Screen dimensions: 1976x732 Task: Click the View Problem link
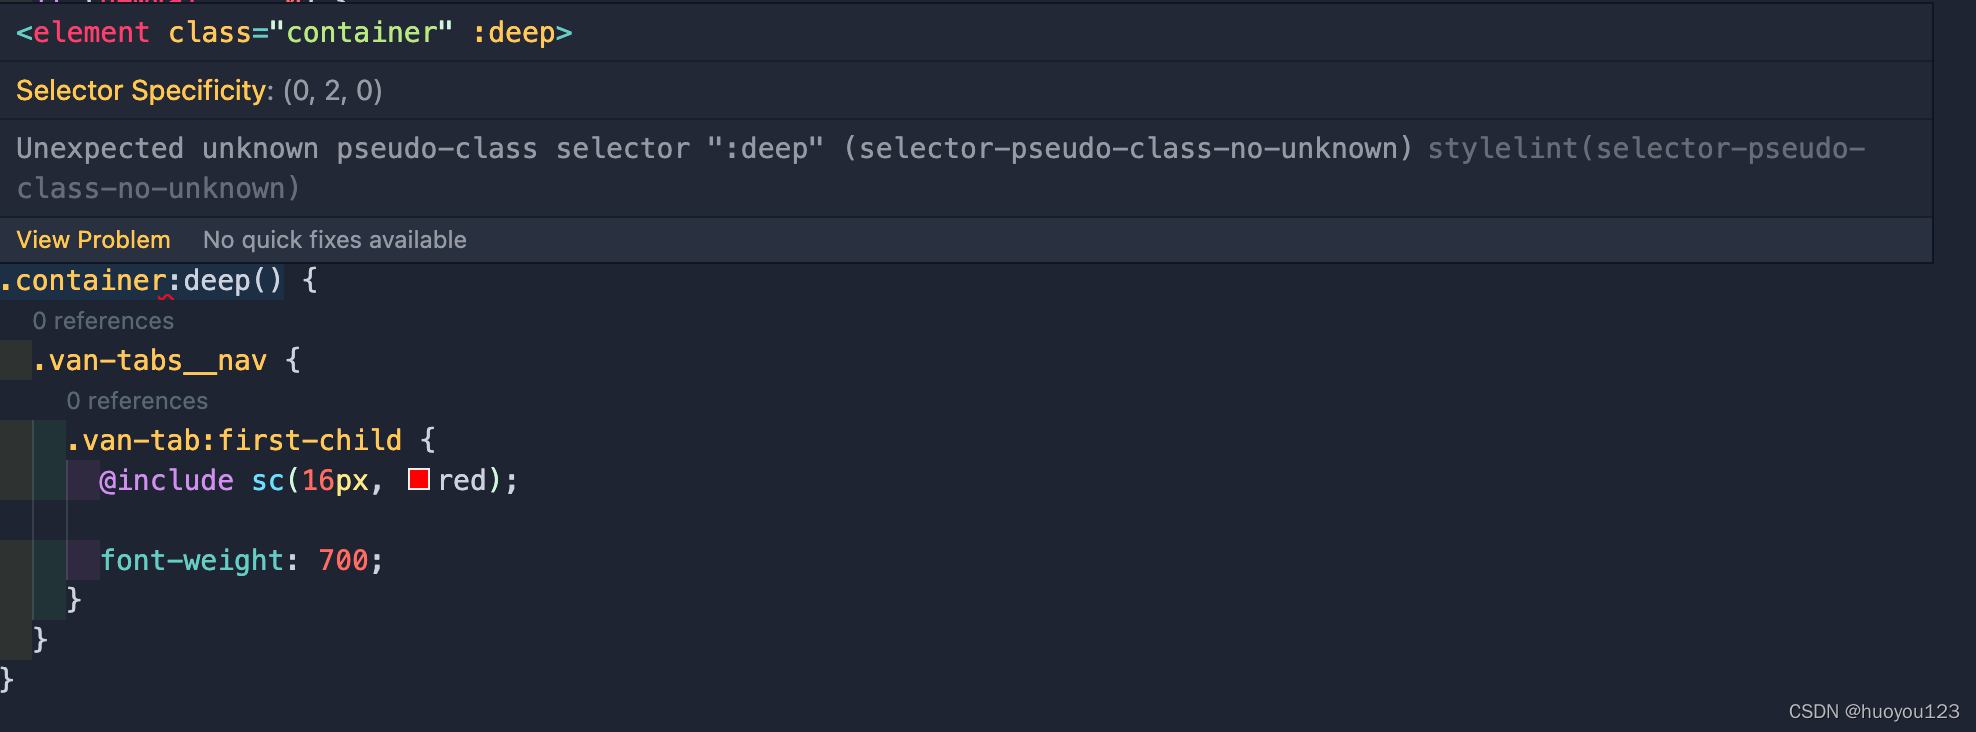coord(92,239)
